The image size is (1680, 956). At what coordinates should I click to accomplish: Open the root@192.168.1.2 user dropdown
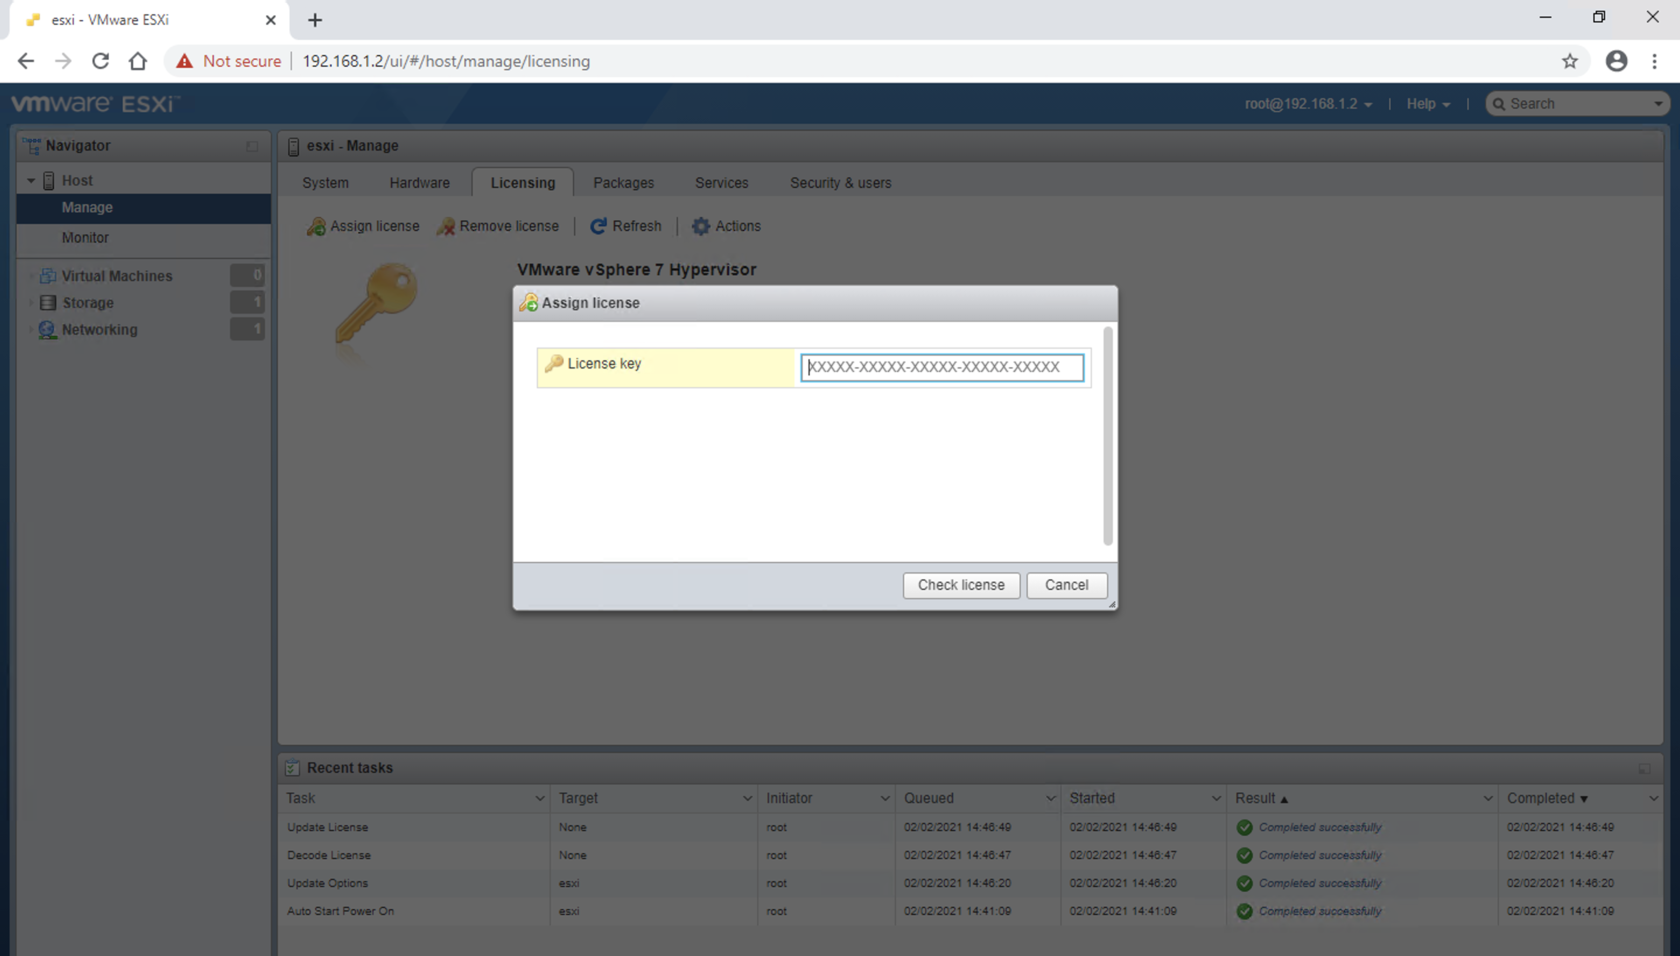[1308, 104]
